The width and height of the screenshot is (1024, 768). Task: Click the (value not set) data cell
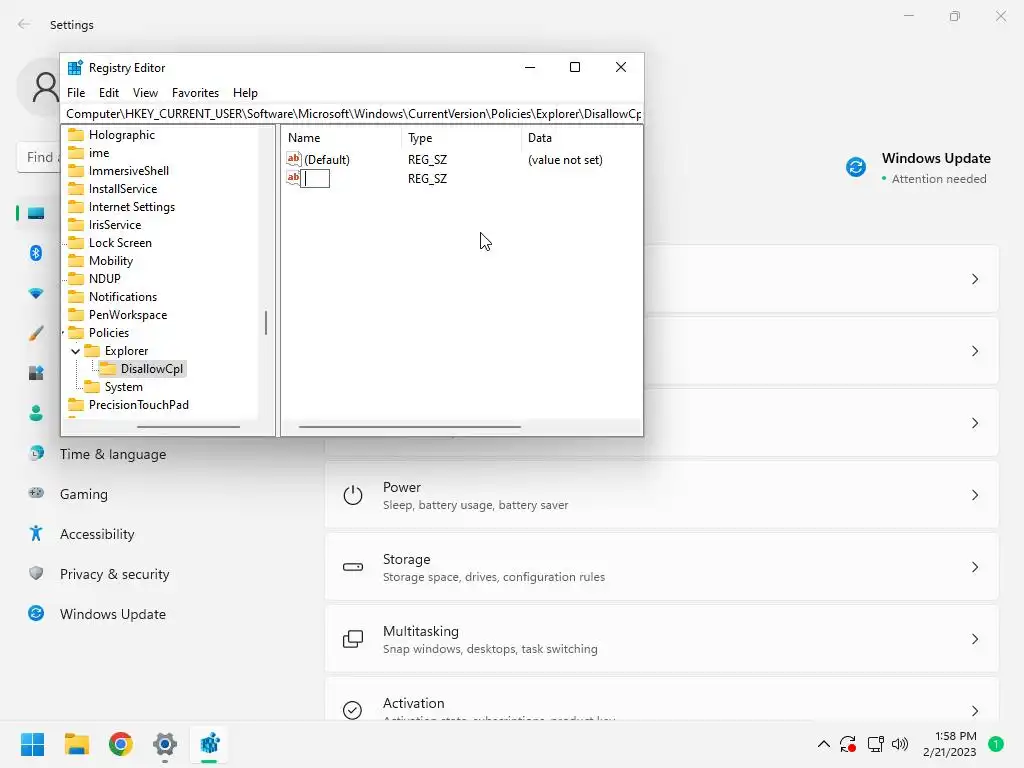[x=565, y=159]
